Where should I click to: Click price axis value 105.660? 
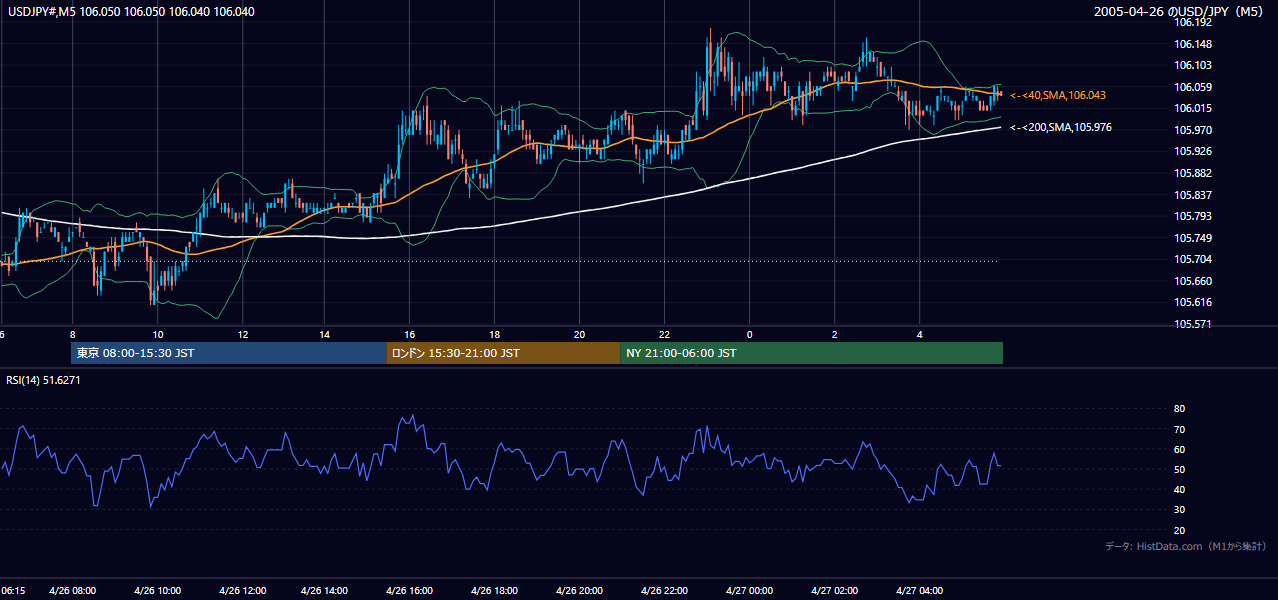tap(1192, 281)
